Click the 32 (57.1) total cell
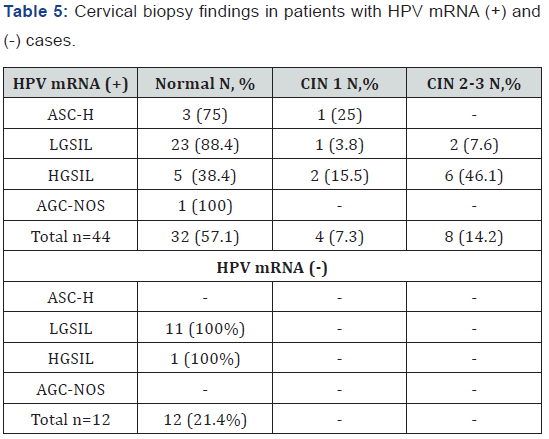 click(205, 236)
